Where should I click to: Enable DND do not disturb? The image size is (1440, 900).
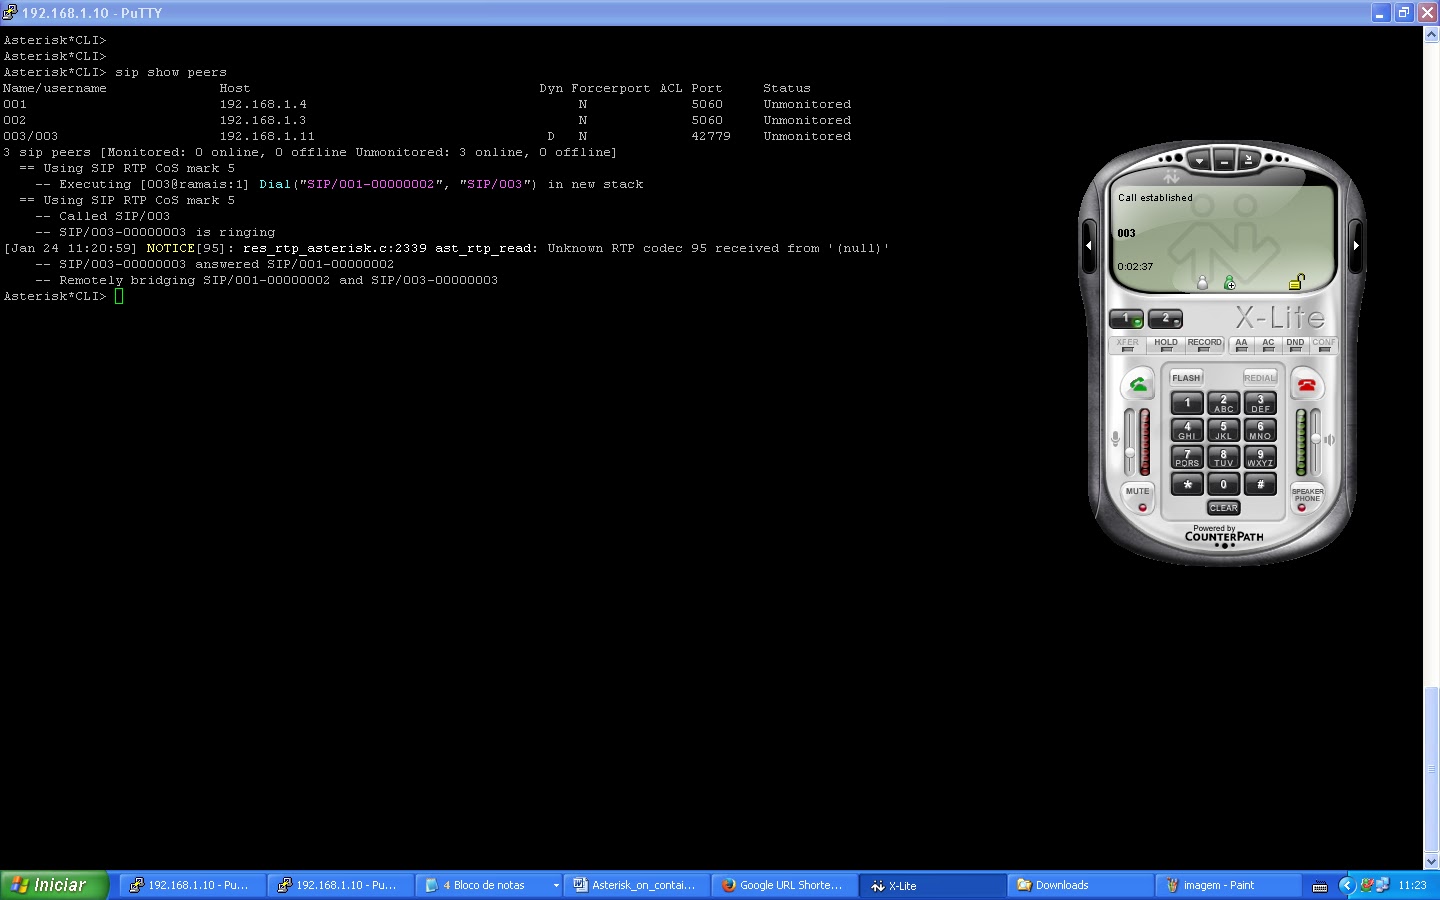pos(1295,344)
